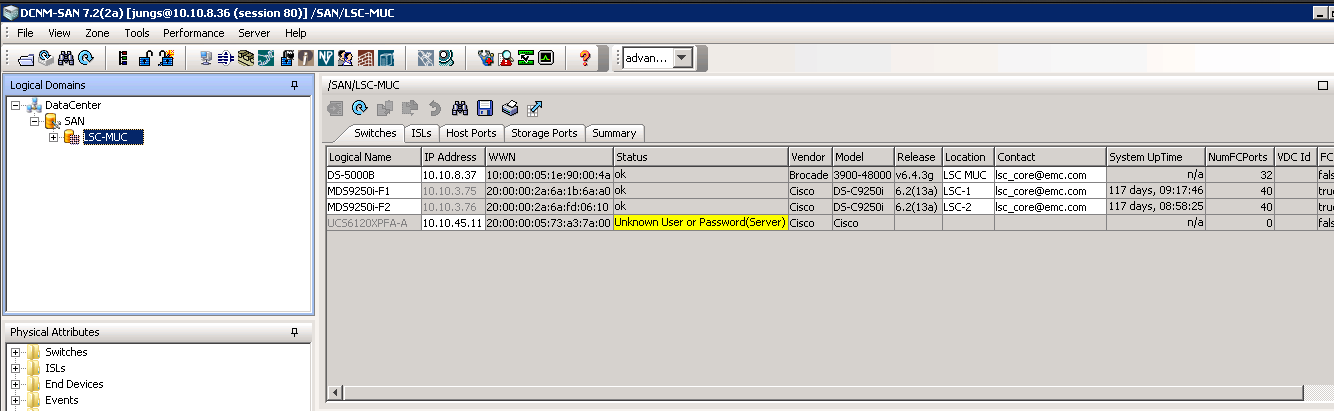Expand the ISLs folder in Physical Attributes
This screenshot has height=411, width=1334.
click(x=16, y=368)
